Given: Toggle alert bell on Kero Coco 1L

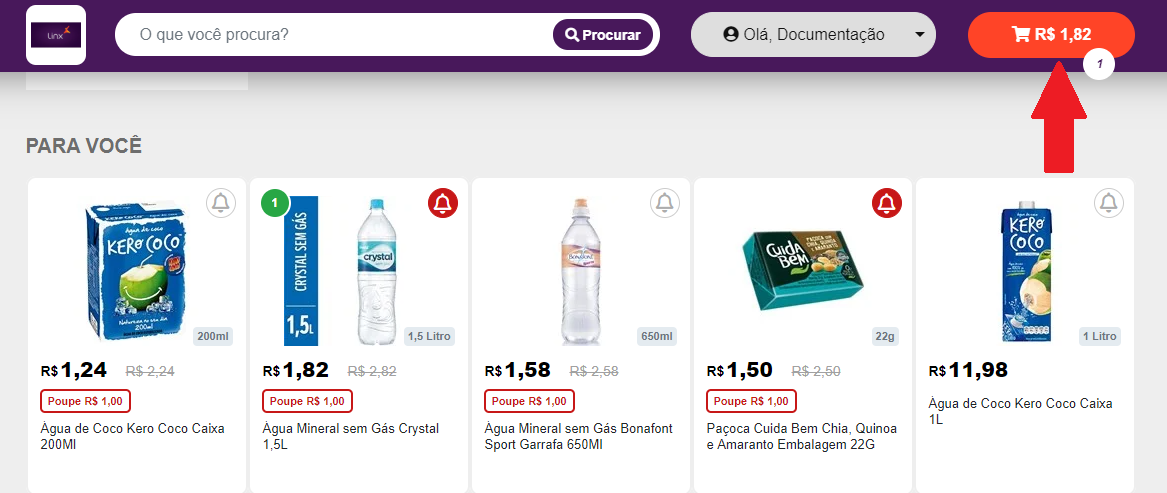Looking at the screenshot, I should click(1109, 203).
